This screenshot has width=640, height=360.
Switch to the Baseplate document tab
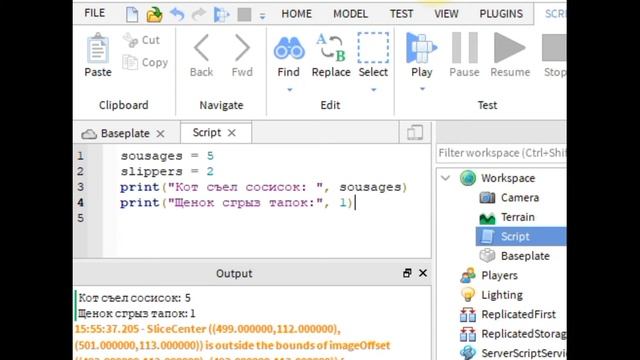click(125, 133)
